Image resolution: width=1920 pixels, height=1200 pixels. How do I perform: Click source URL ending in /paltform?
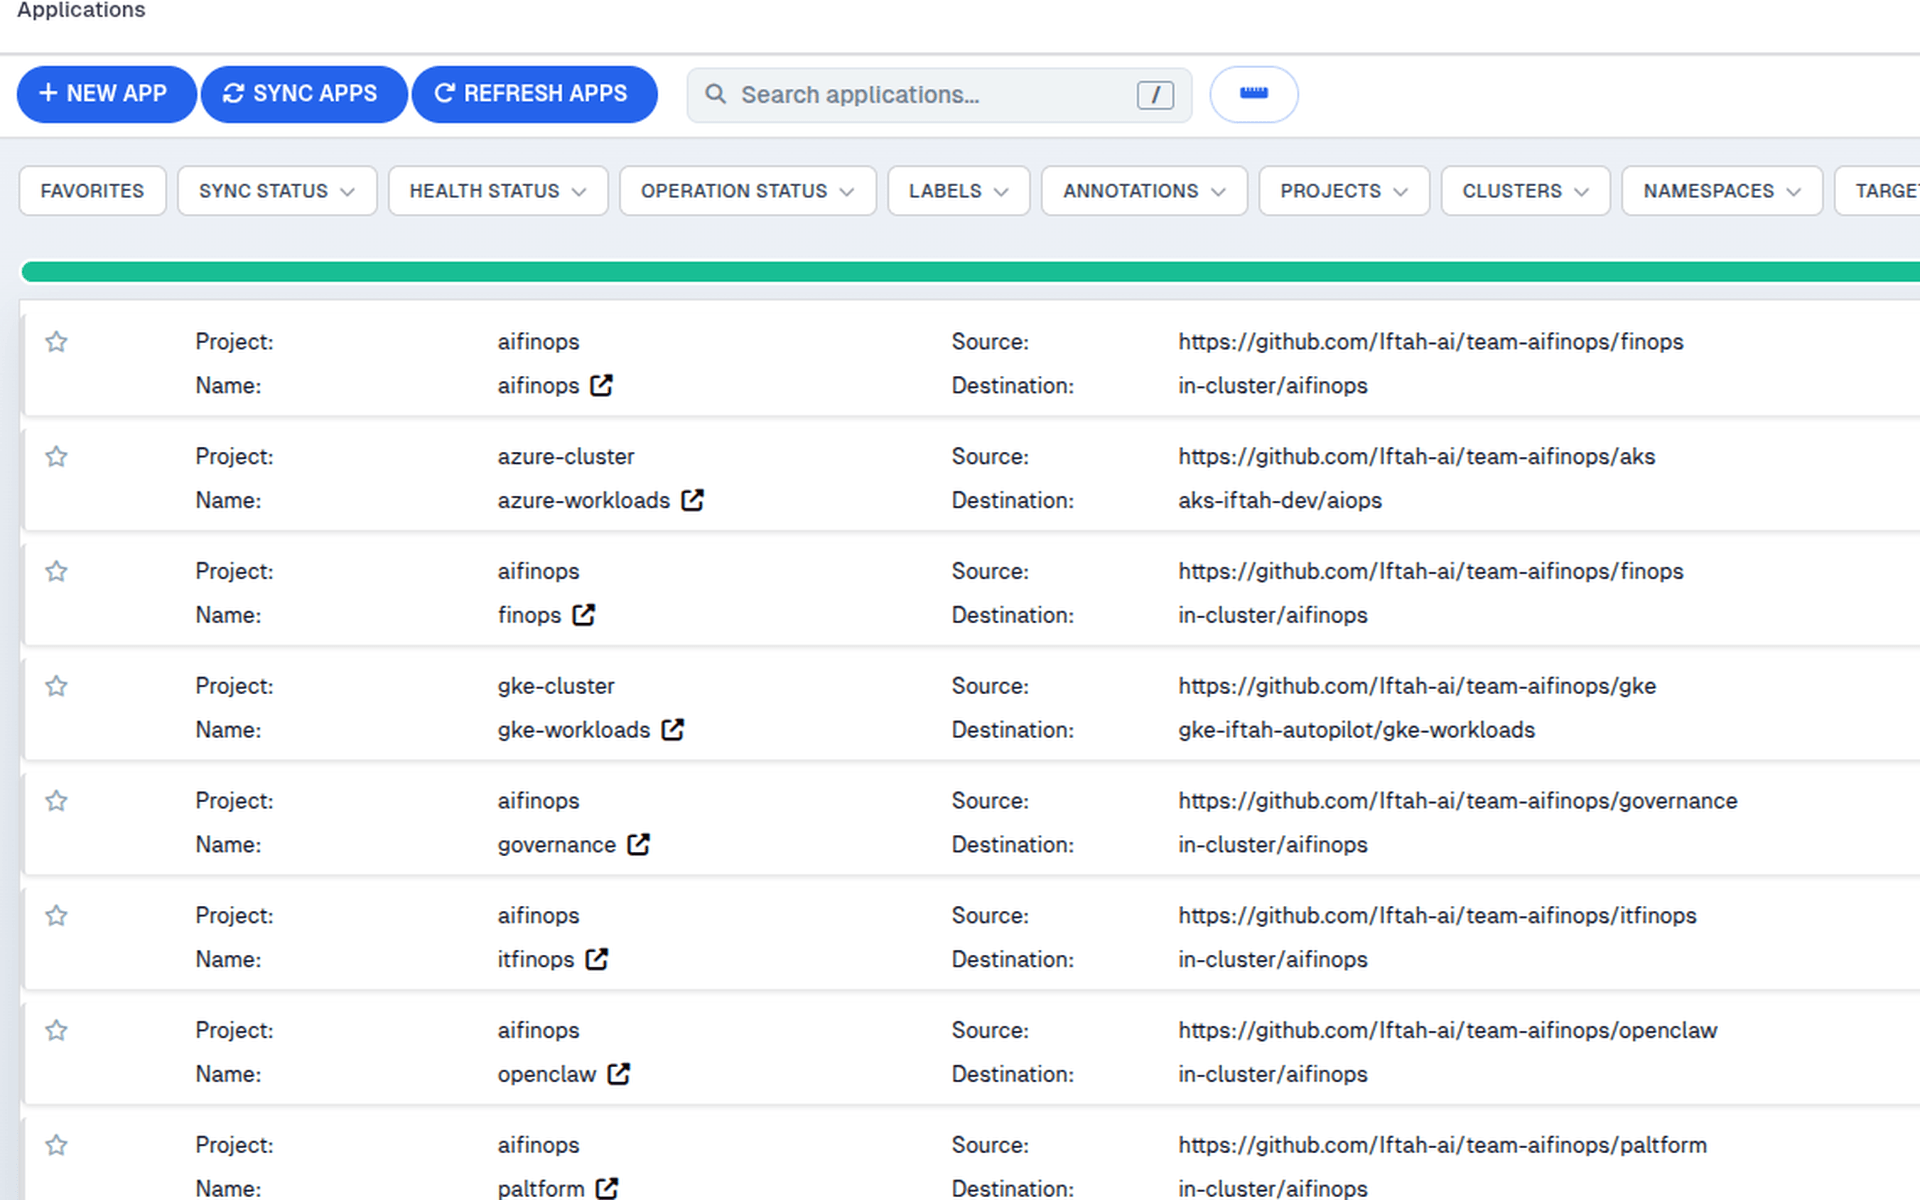[x=1442, y=1146]
